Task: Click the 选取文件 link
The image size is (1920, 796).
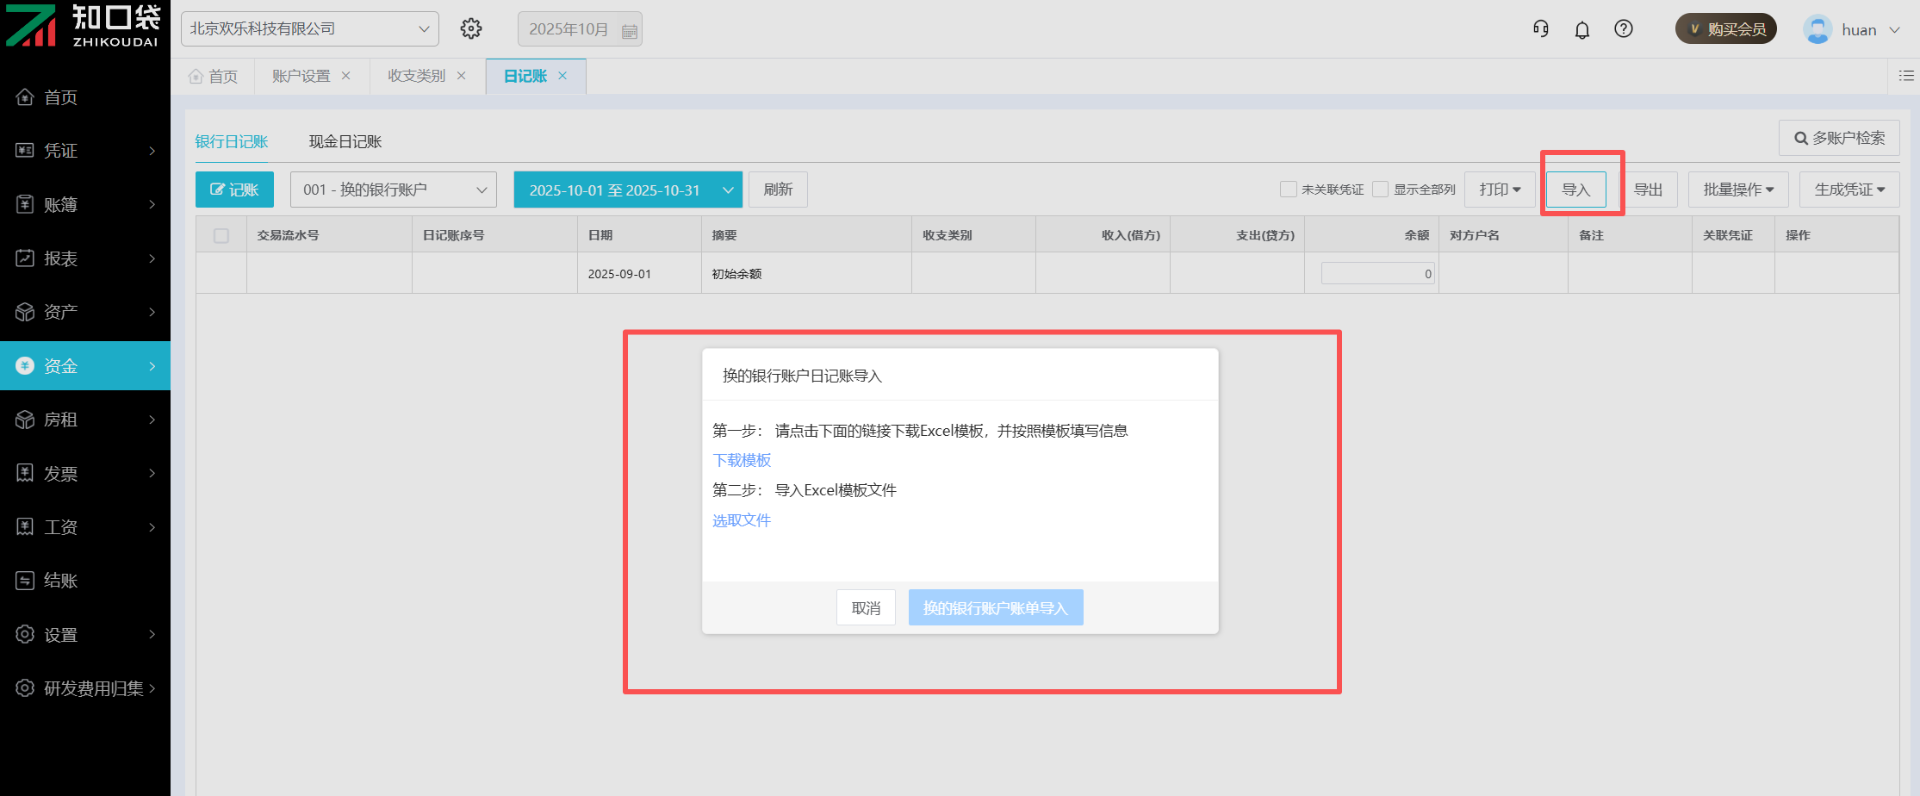Action: click(x=741, y=520)
